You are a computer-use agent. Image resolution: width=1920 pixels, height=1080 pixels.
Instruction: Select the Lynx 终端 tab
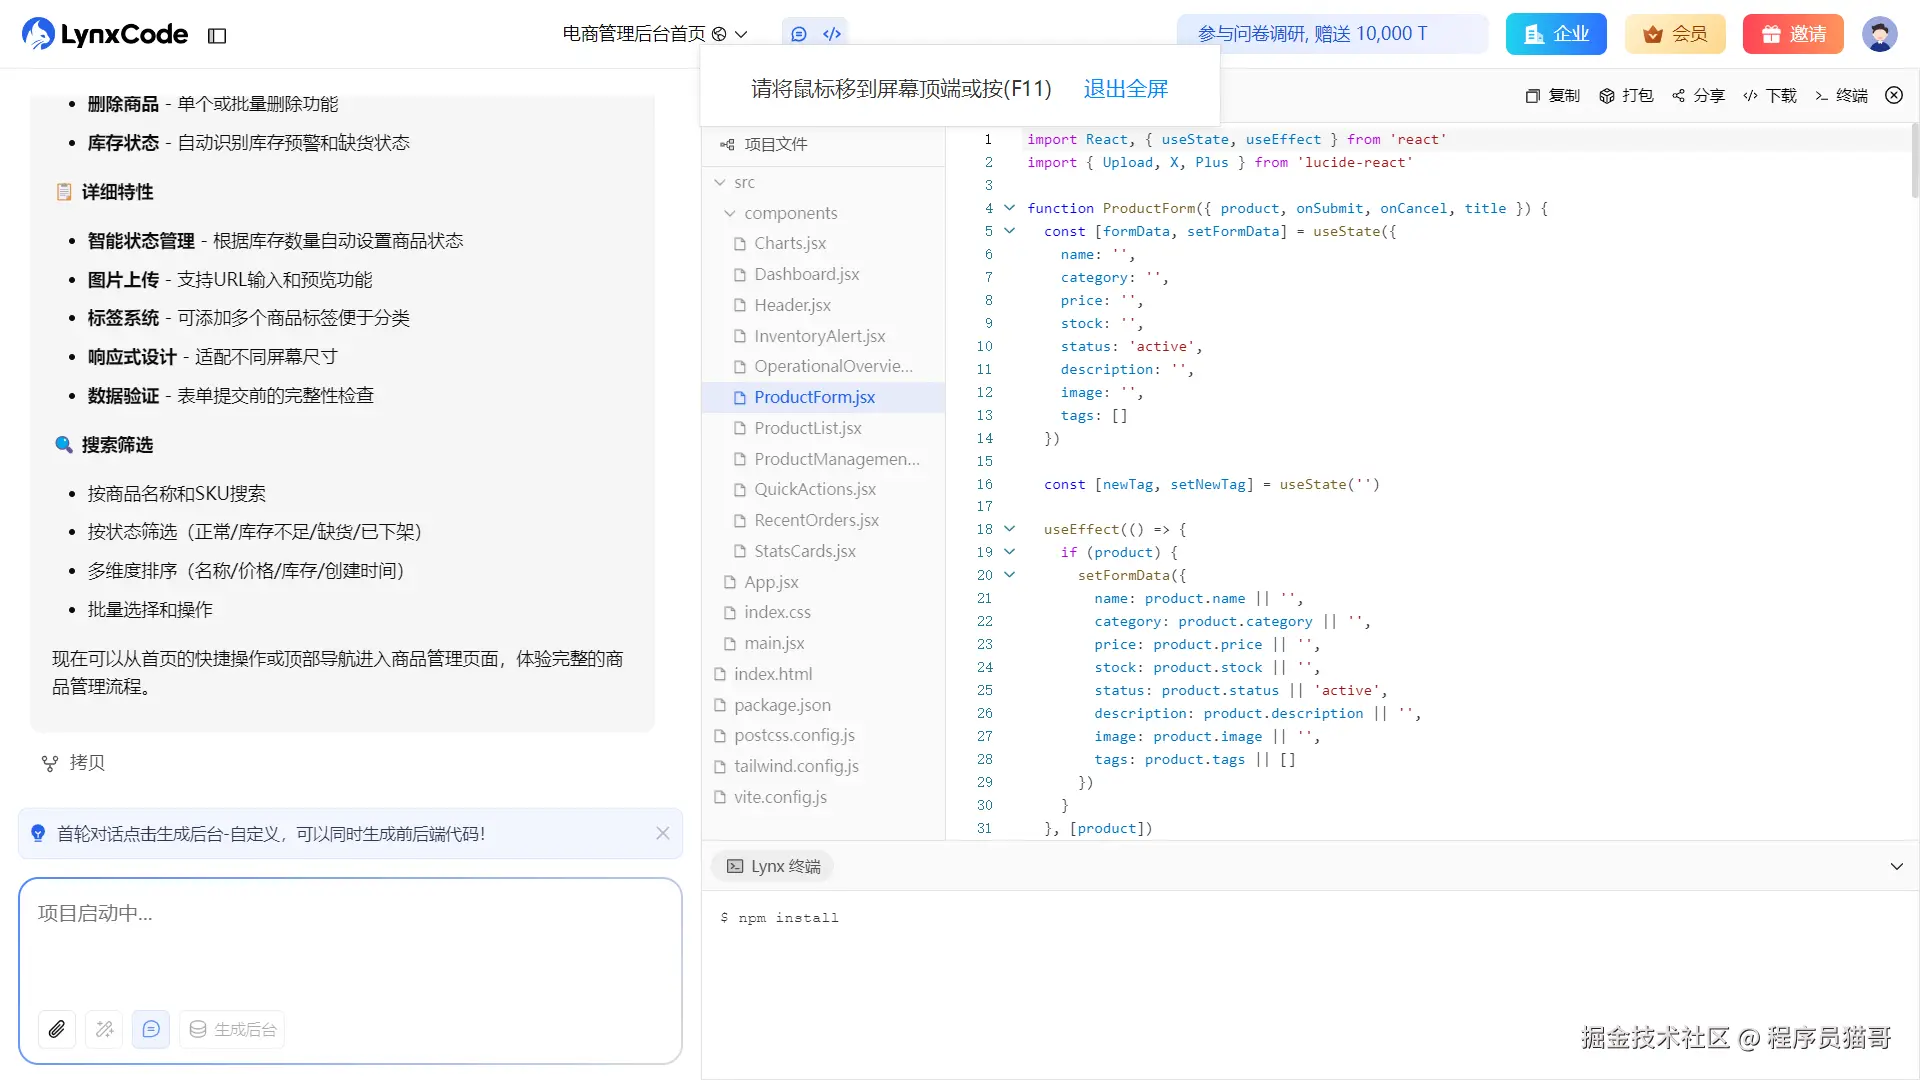[773, 867]
